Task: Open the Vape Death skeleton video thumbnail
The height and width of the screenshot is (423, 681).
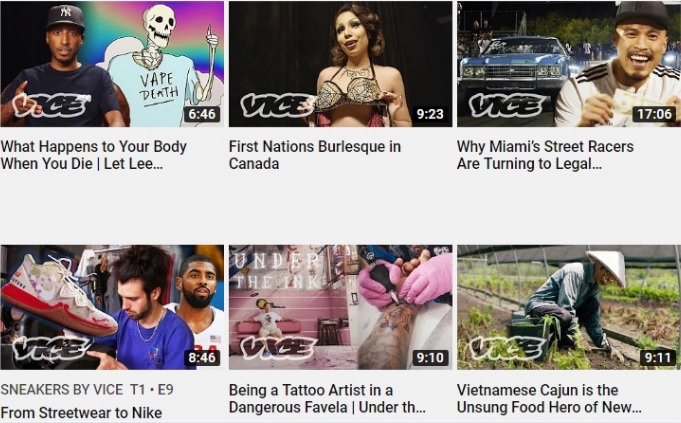Action: [x=112, y=64]
